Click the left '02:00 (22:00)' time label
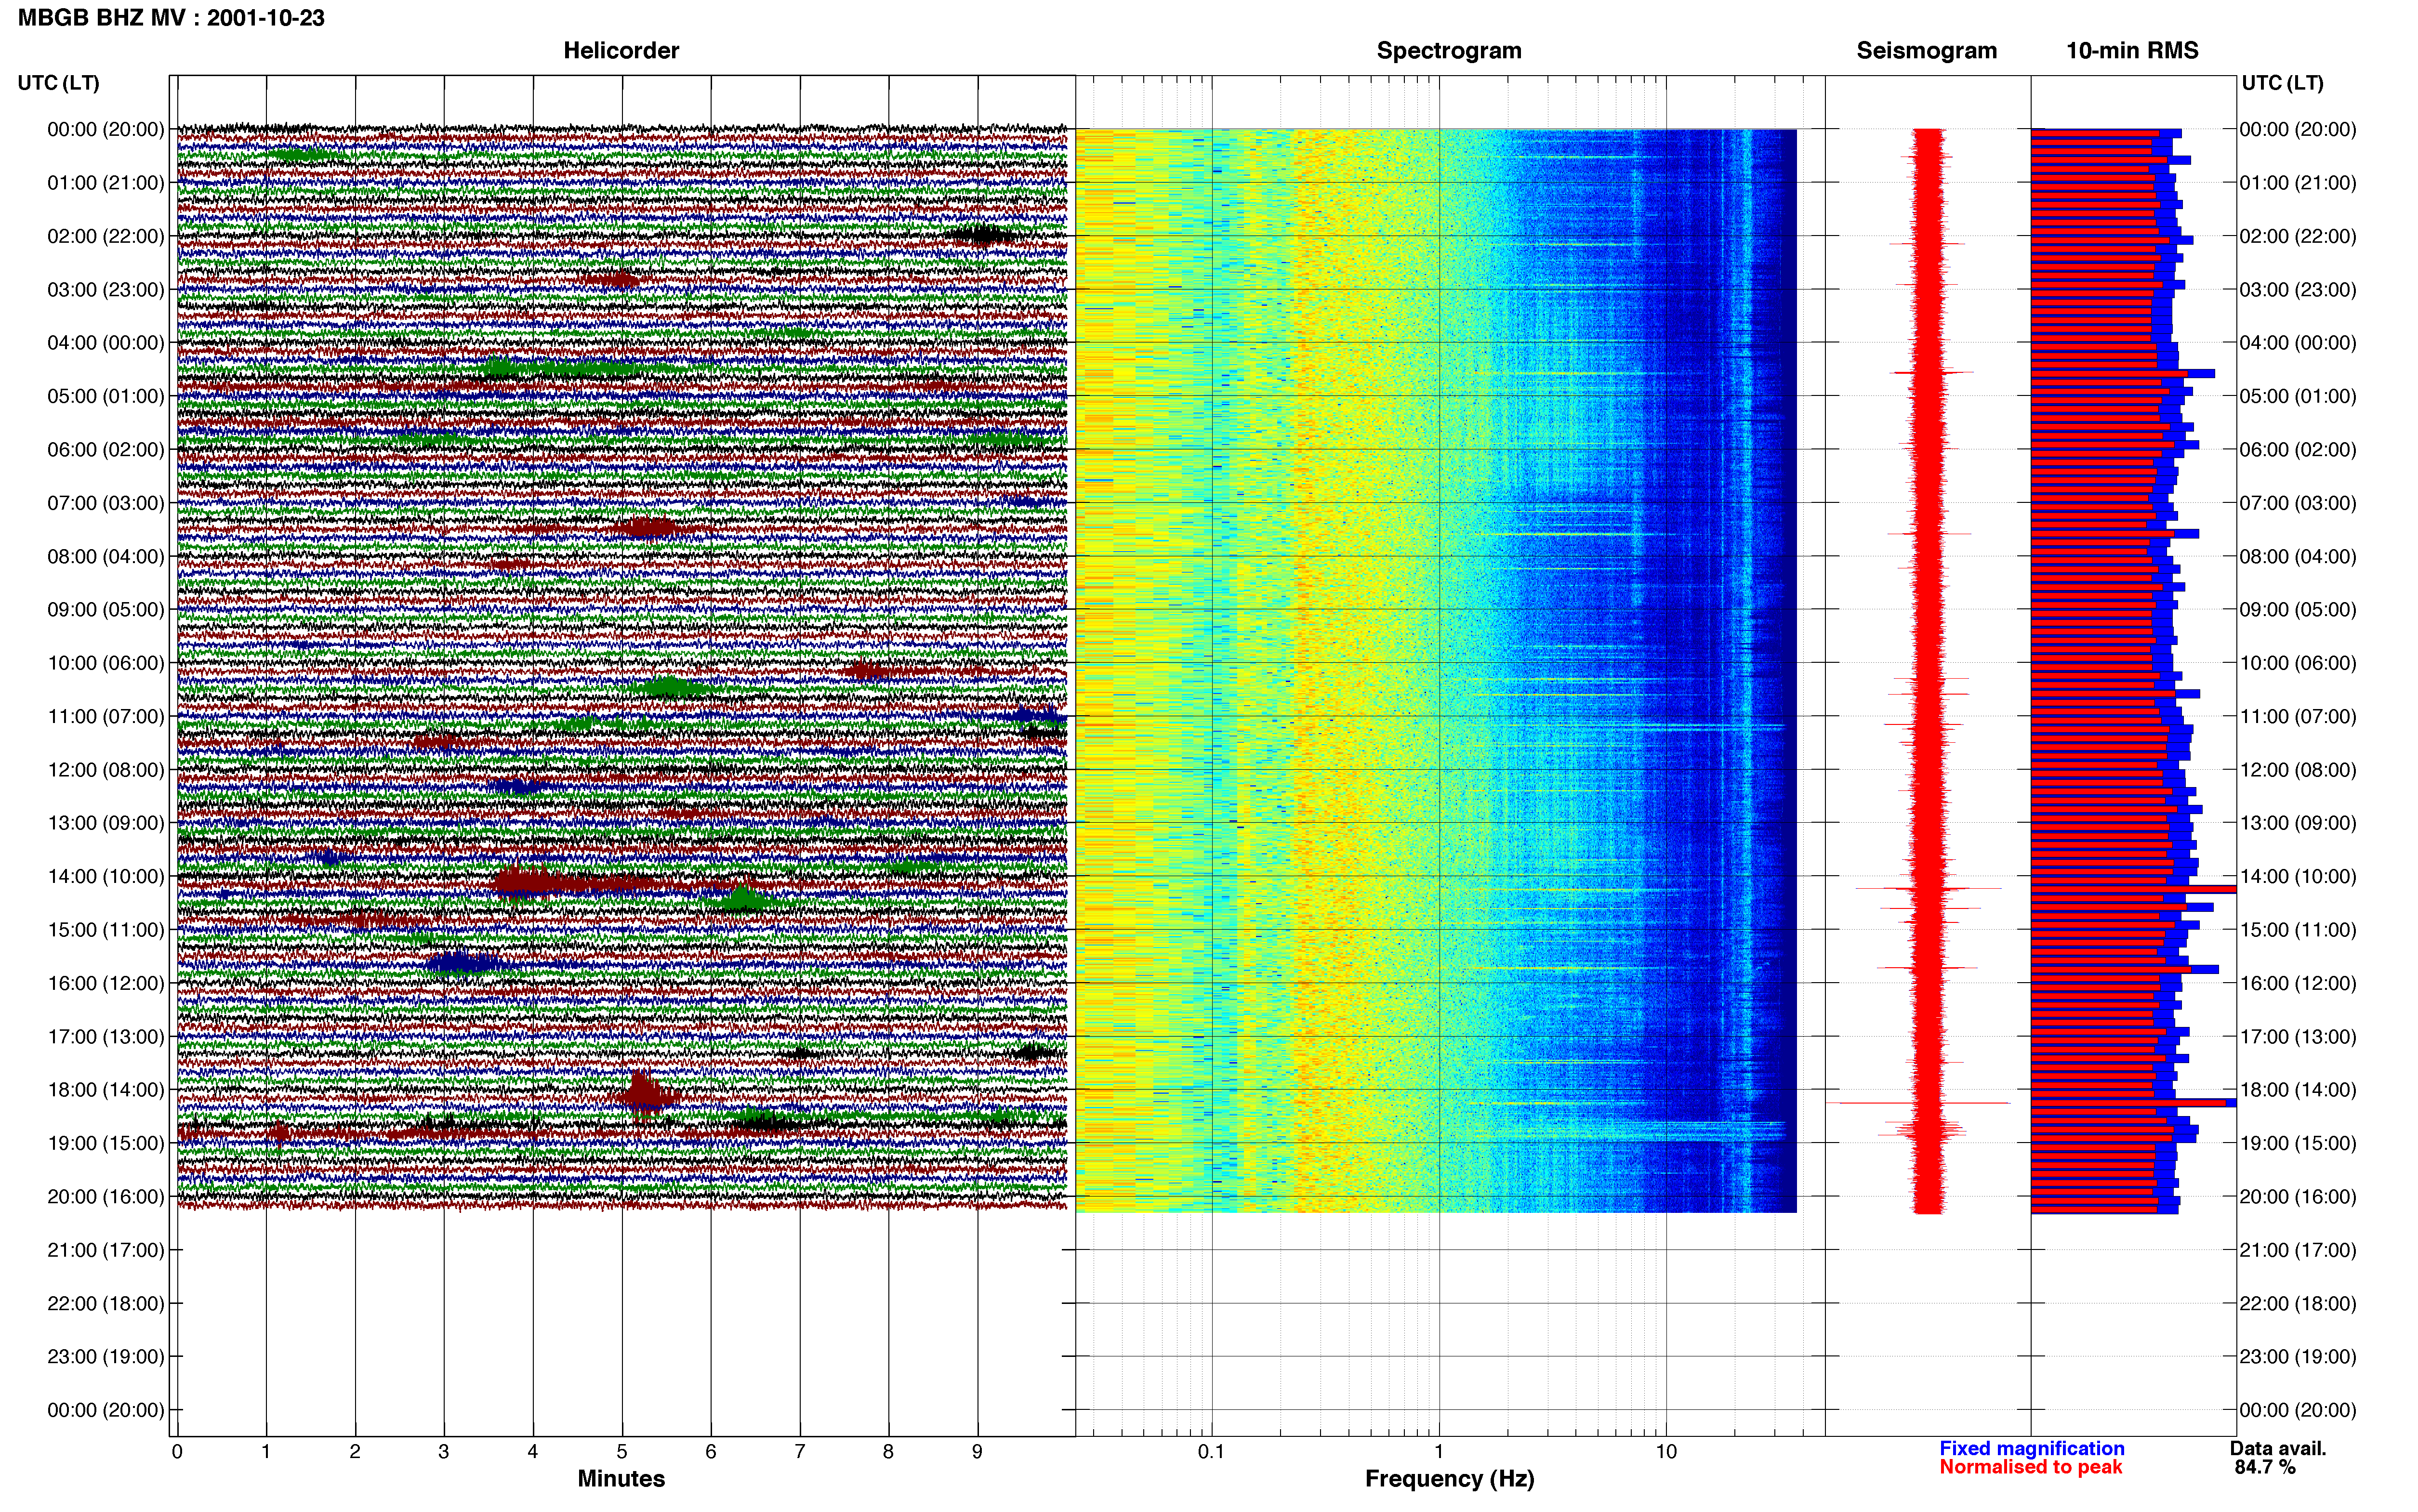The height and width of the screenshot is (1512, 2418). click(x=106, y=236)
